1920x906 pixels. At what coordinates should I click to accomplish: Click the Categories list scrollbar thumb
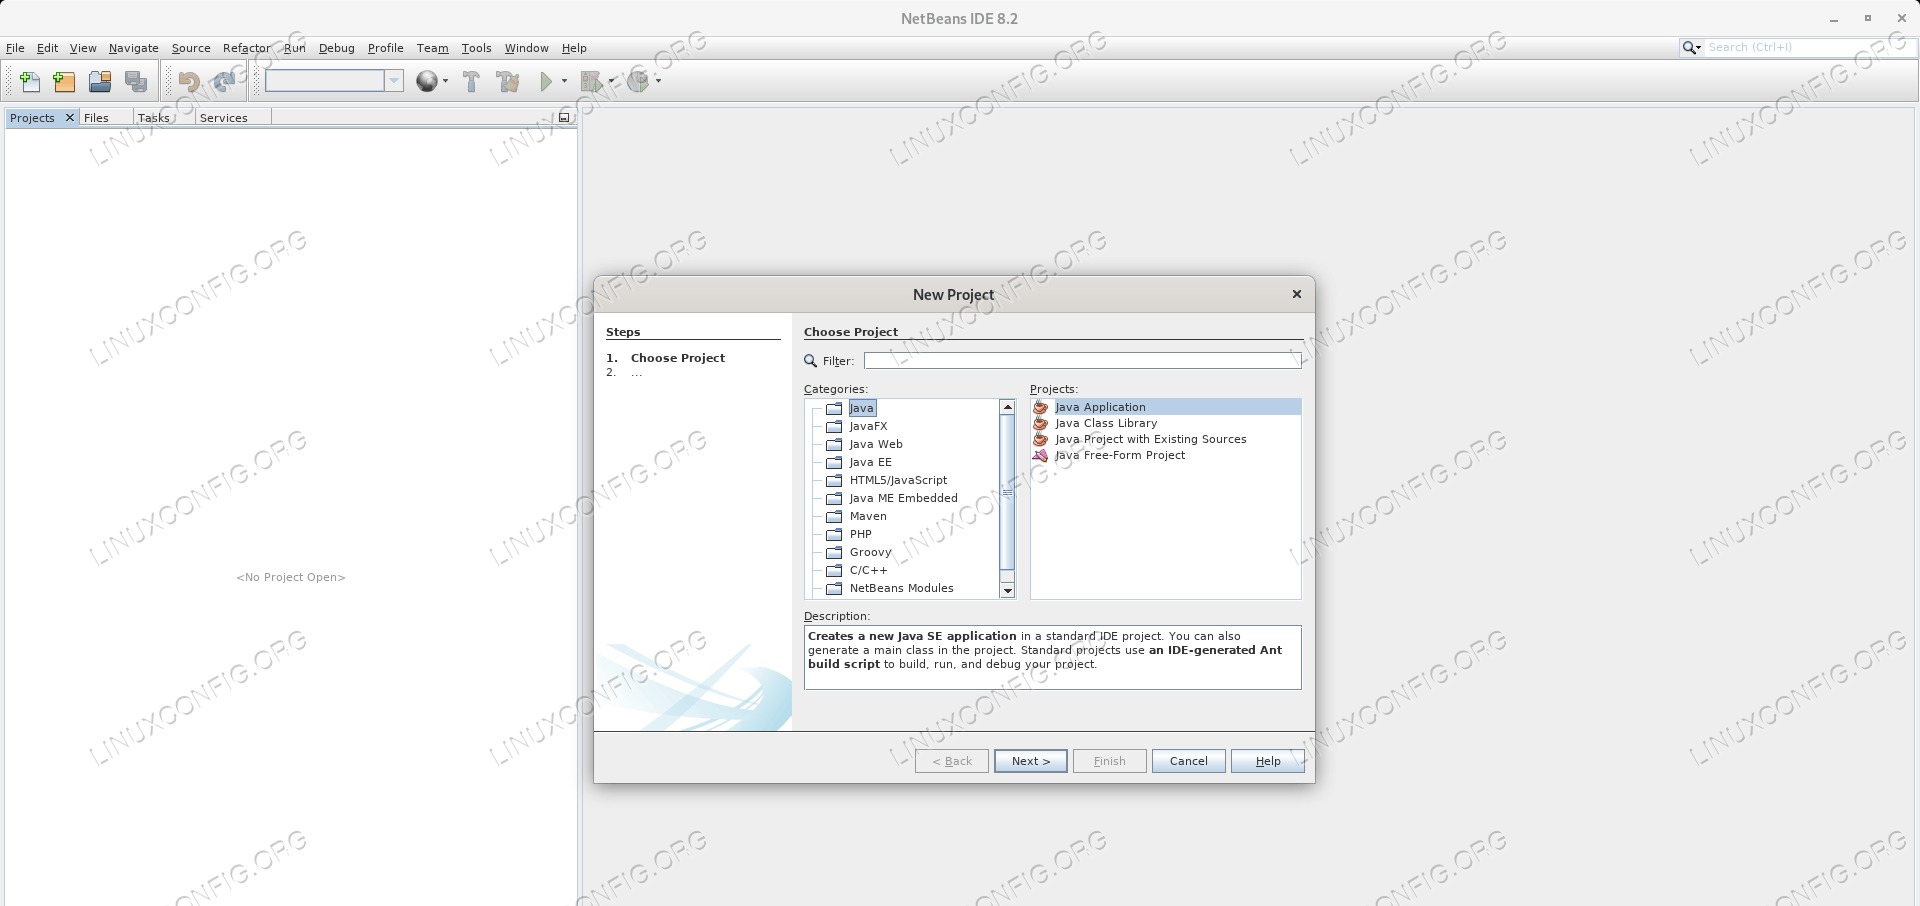pyautogui.click(x=1008, y=492)
